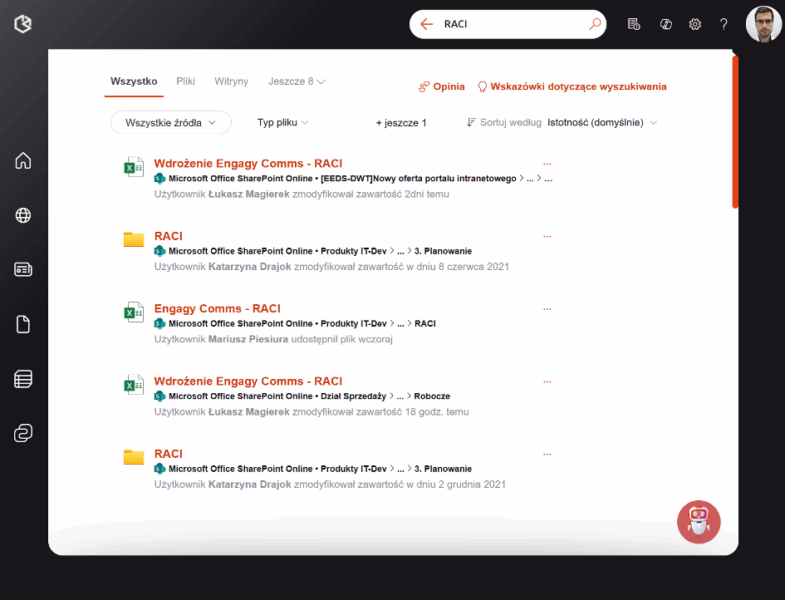
Task: Open Engagy Comms - RACI title link
Action: click(217, 309)
